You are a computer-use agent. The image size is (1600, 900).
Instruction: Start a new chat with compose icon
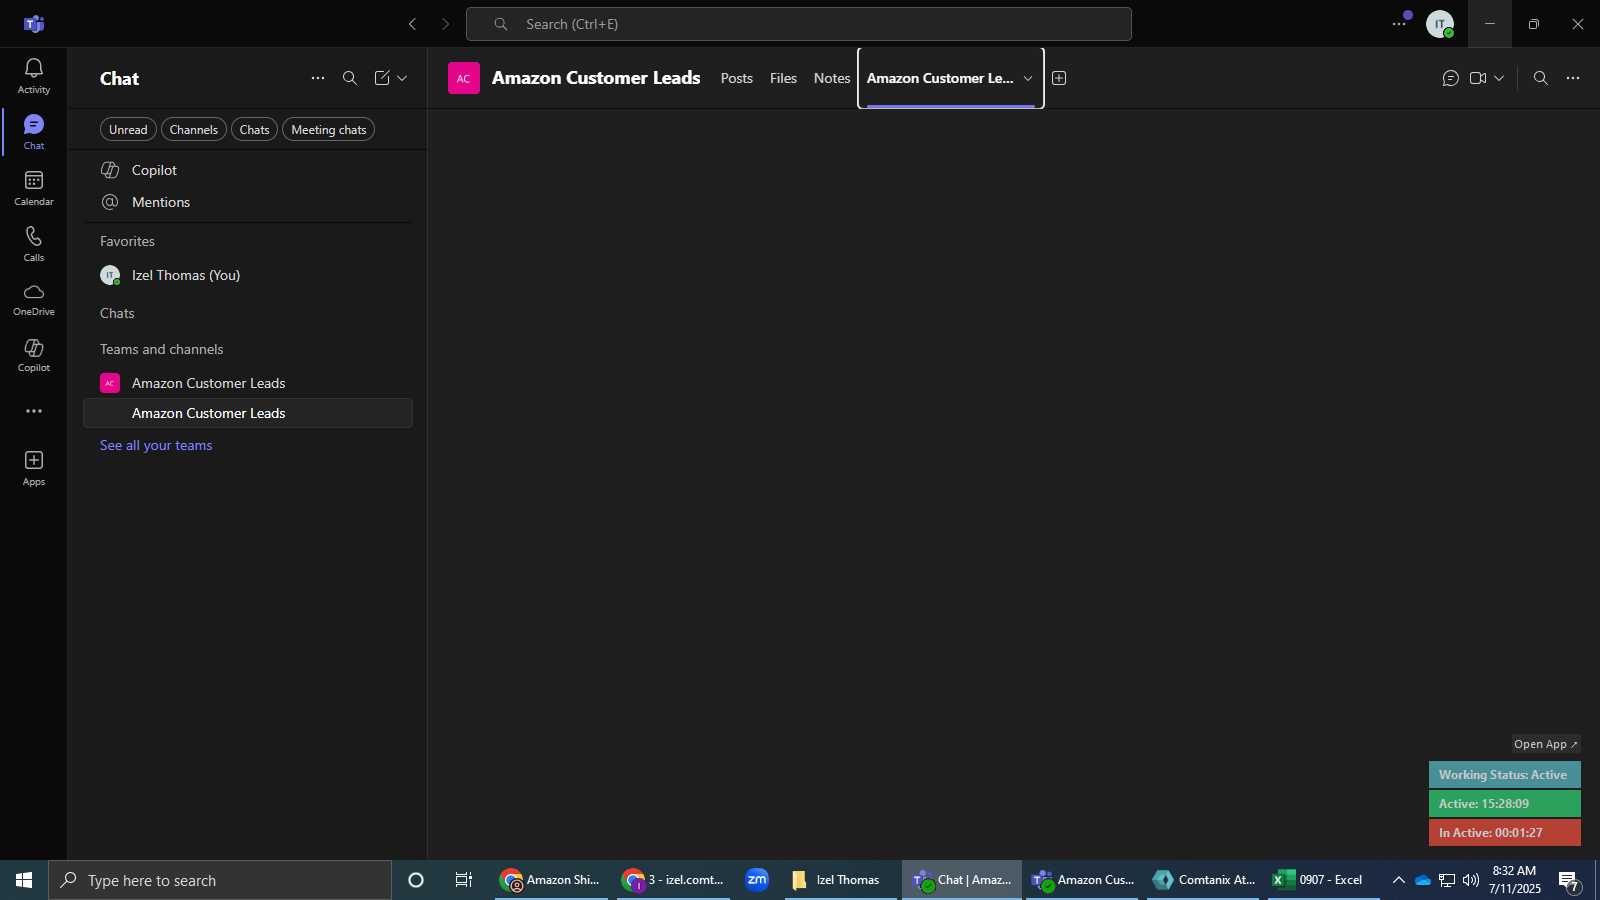point(382,78)
